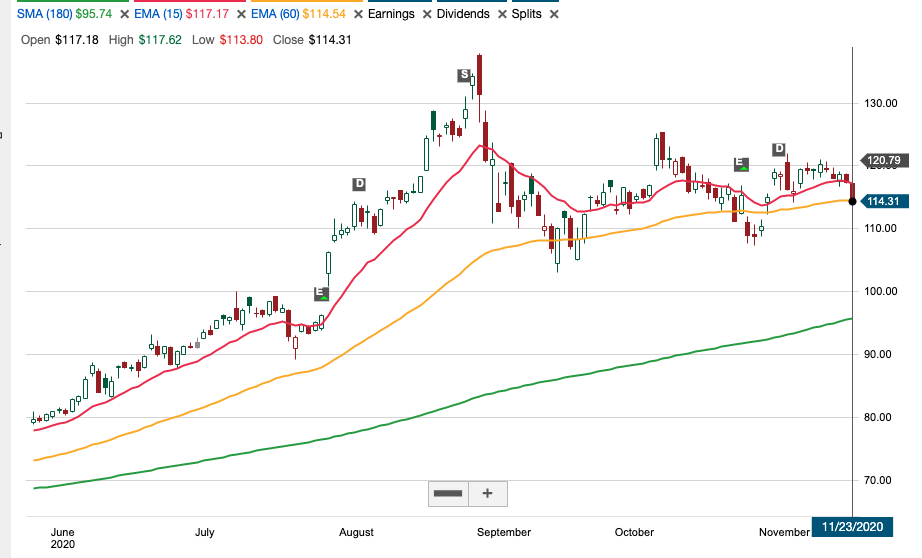
Task: Zoom in the chart with plus button
Action: pos(487,493)
